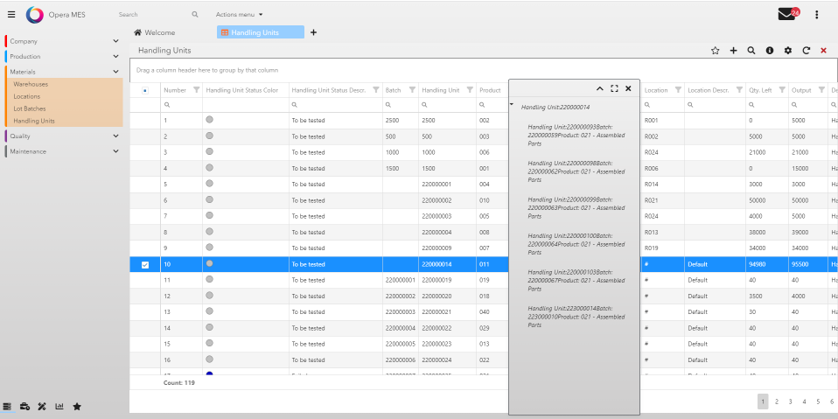Filter the Batch column
Screen dimensions: 838x419
[412, 90]
